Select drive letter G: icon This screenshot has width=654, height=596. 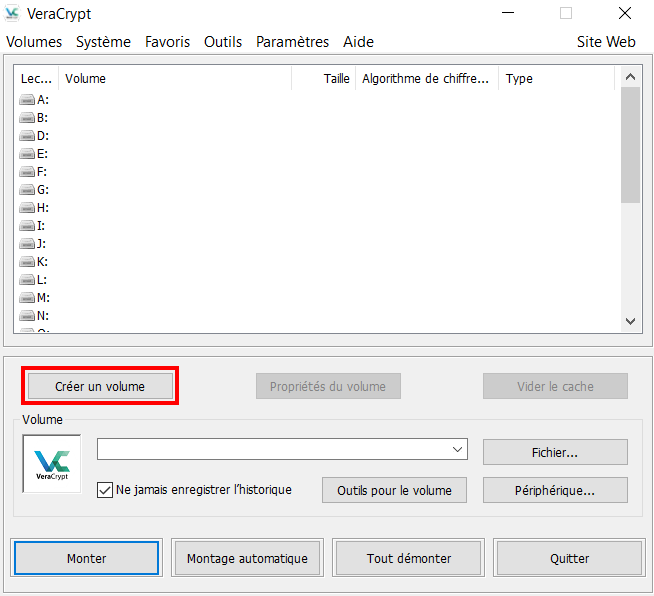27,190
